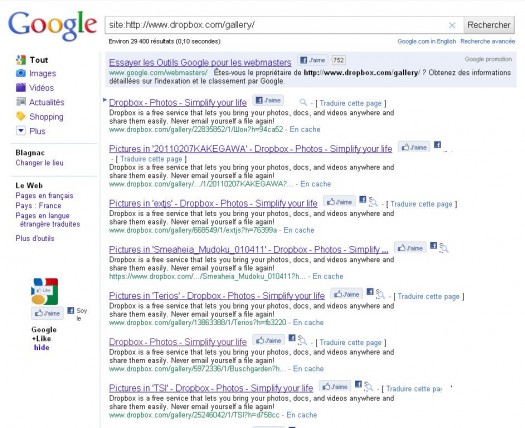525x428 pixels.
Task: Open Pictures in 'Terios' result
Action: point(217,296)
